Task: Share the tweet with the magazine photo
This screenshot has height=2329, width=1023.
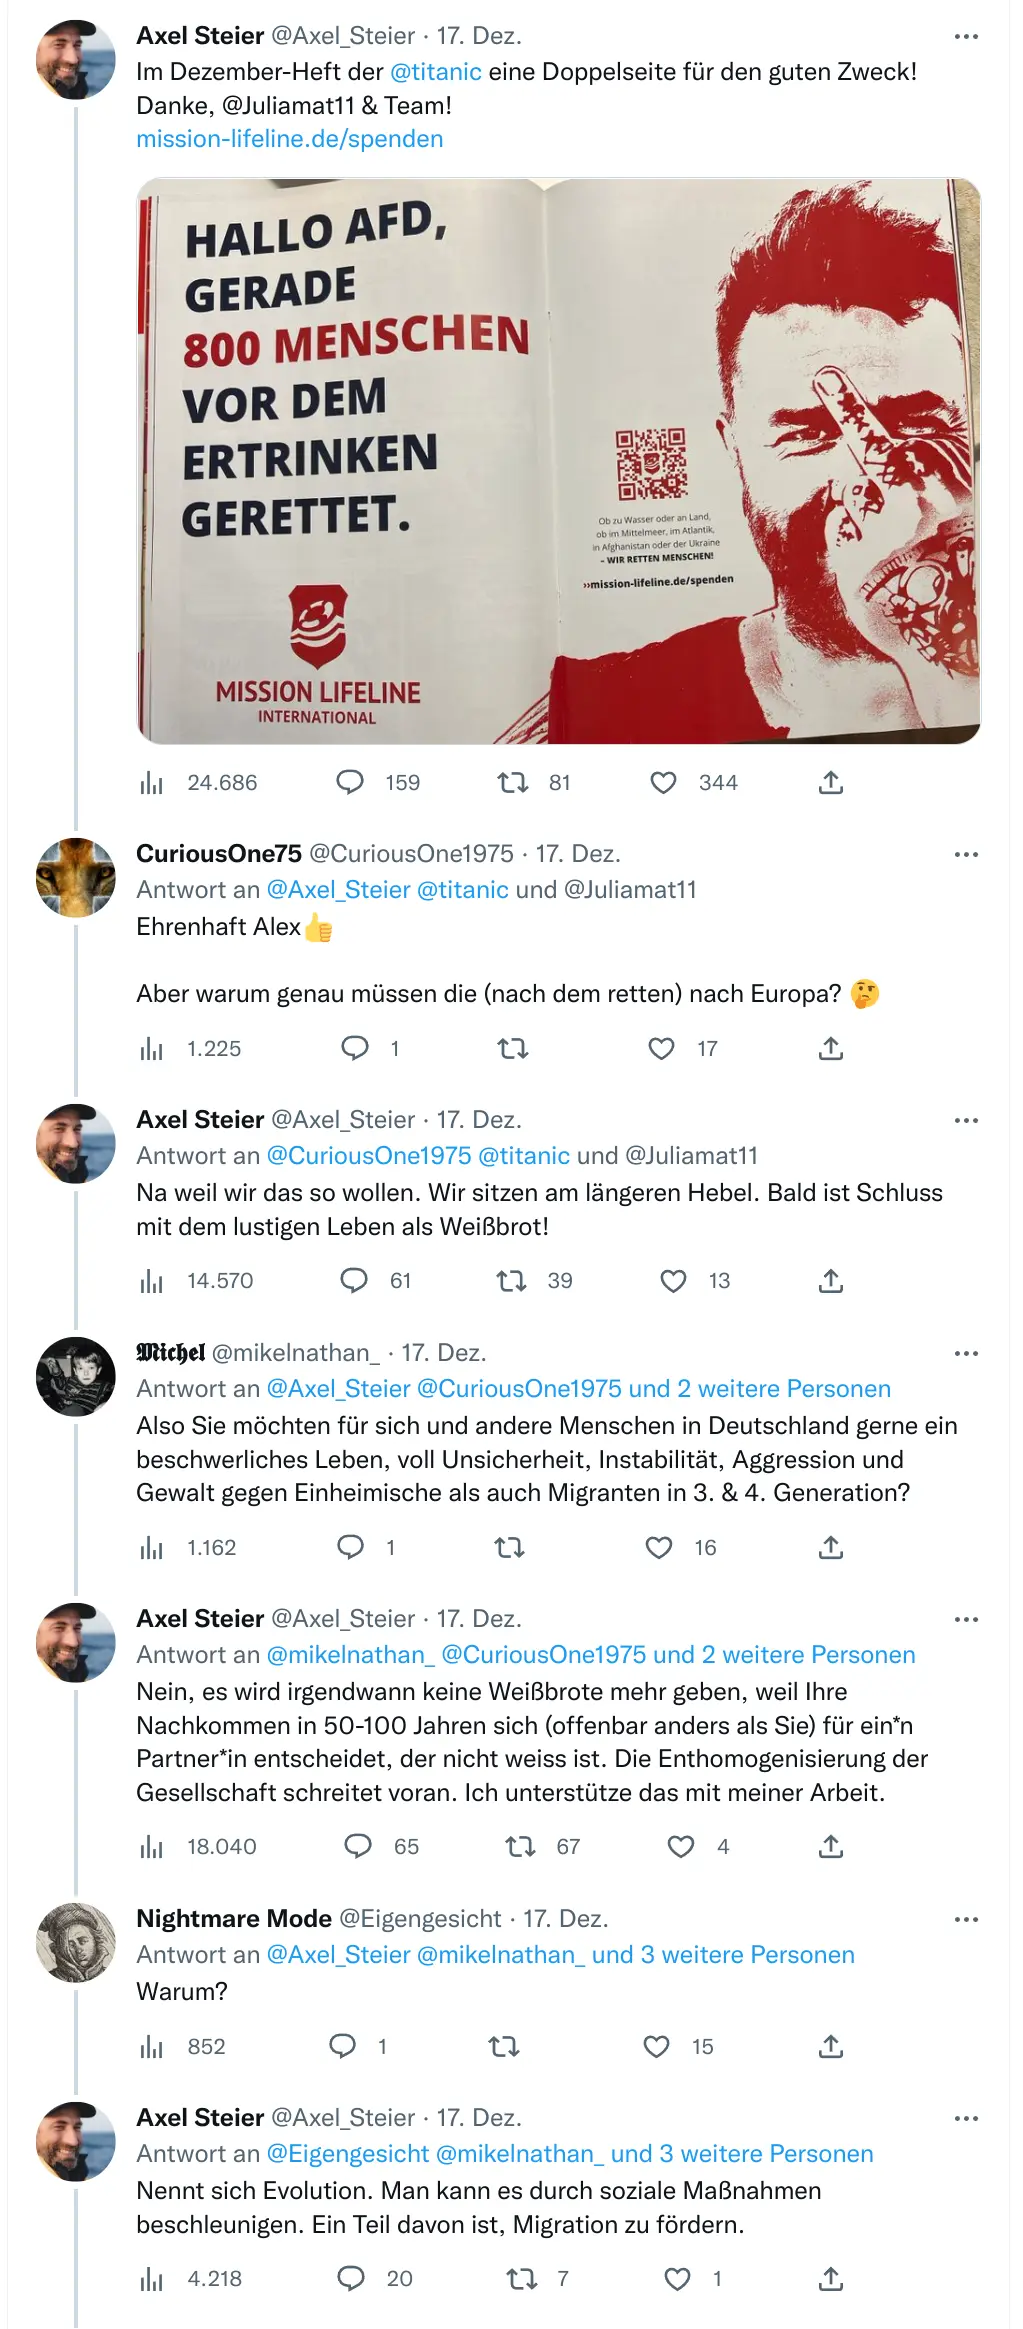Action: [x=831, y=783]
